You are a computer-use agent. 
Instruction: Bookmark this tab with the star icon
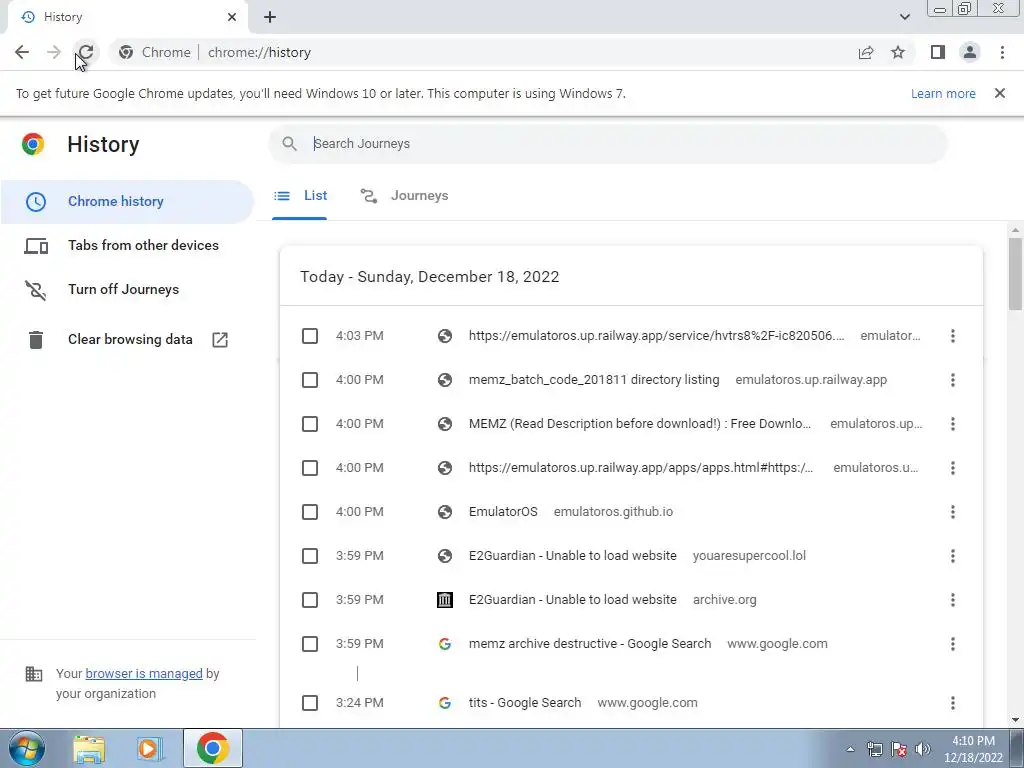tap(898, 52)
